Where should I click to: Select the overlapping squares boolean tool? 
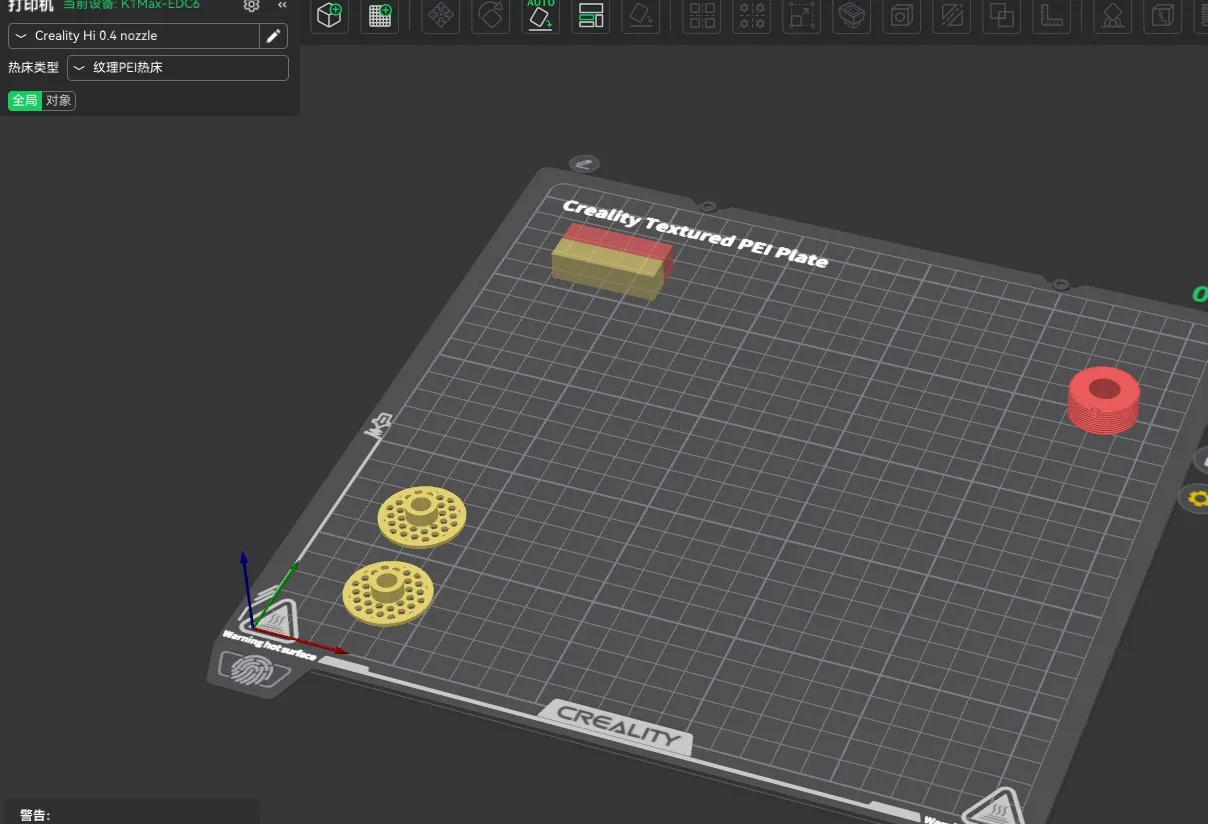coord(1002,16)
